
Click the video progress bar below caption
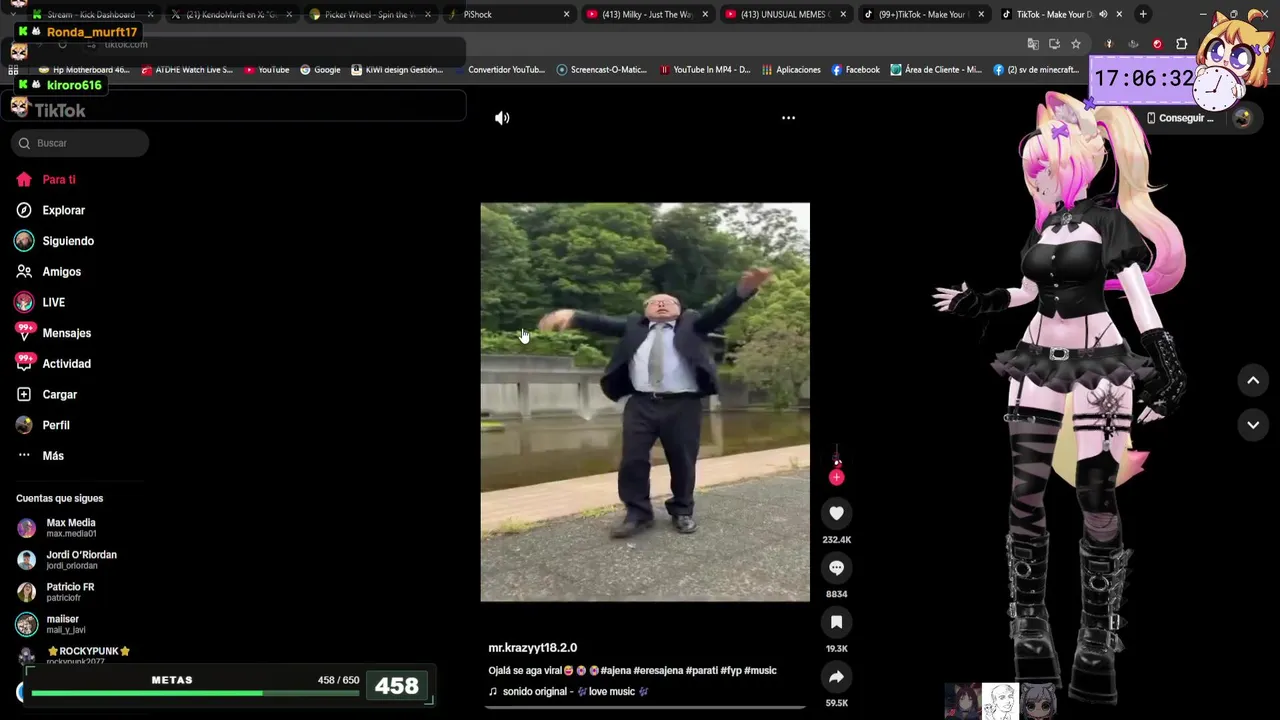pos(645,707)
